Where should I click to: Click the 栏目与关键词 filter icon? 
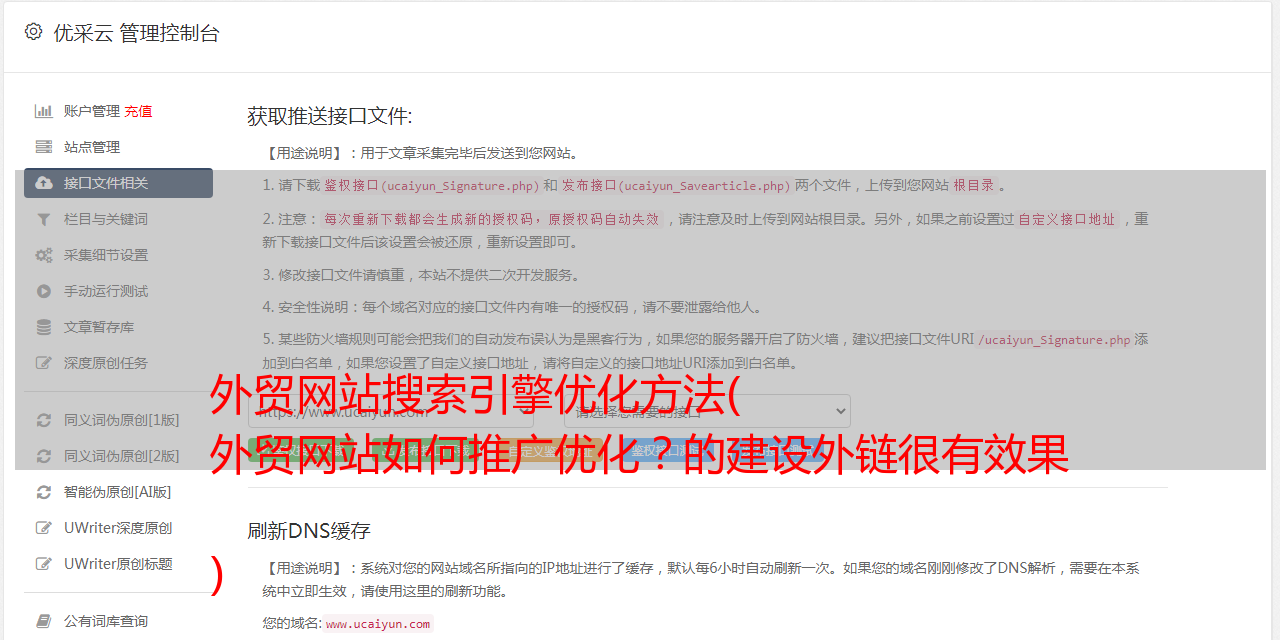pyautogui.click(x=44, y=219)
